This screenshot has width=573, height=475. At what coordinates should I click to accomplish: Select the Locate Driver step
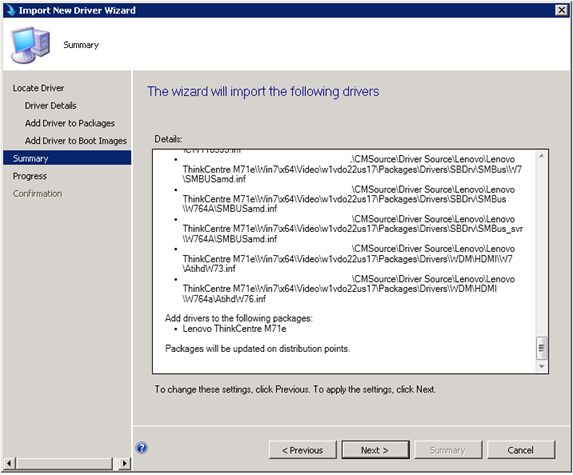38,88
